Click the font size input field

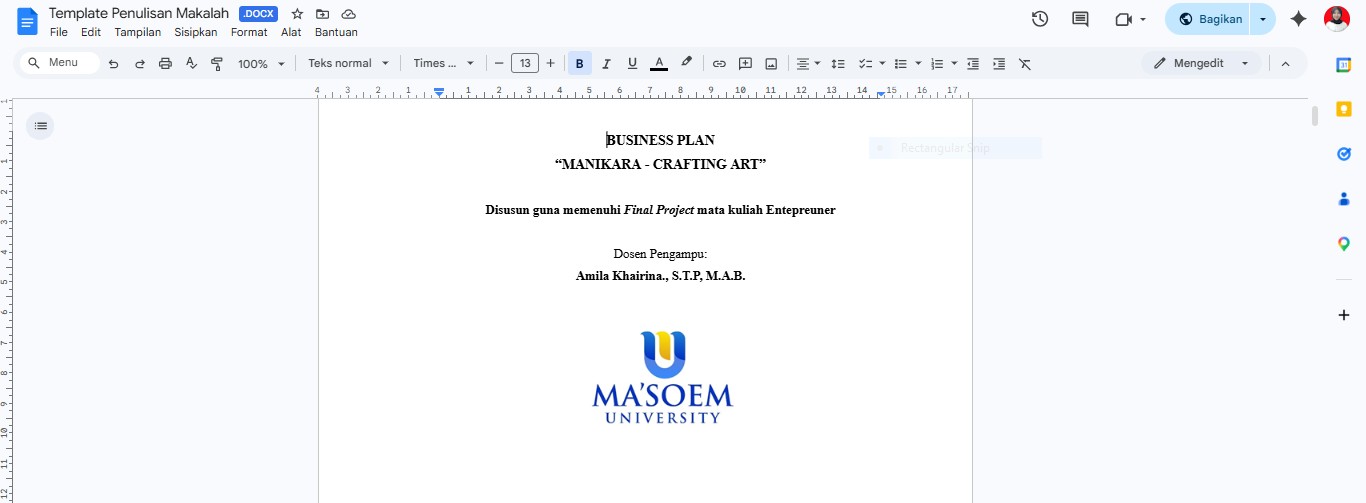525,63
